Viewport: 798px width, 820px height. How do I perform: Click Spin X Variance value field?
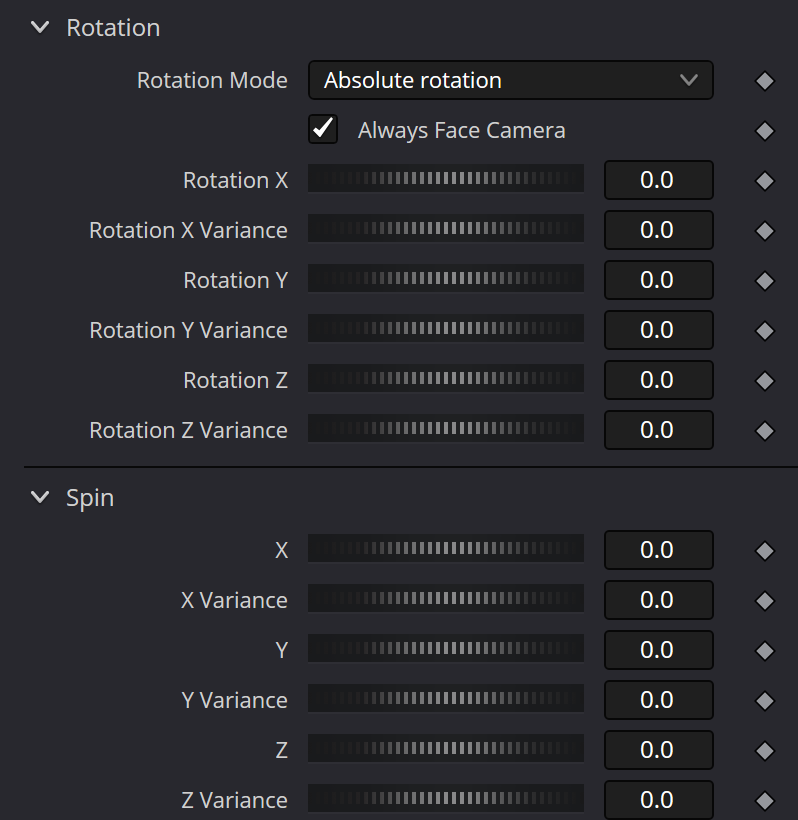659,600
